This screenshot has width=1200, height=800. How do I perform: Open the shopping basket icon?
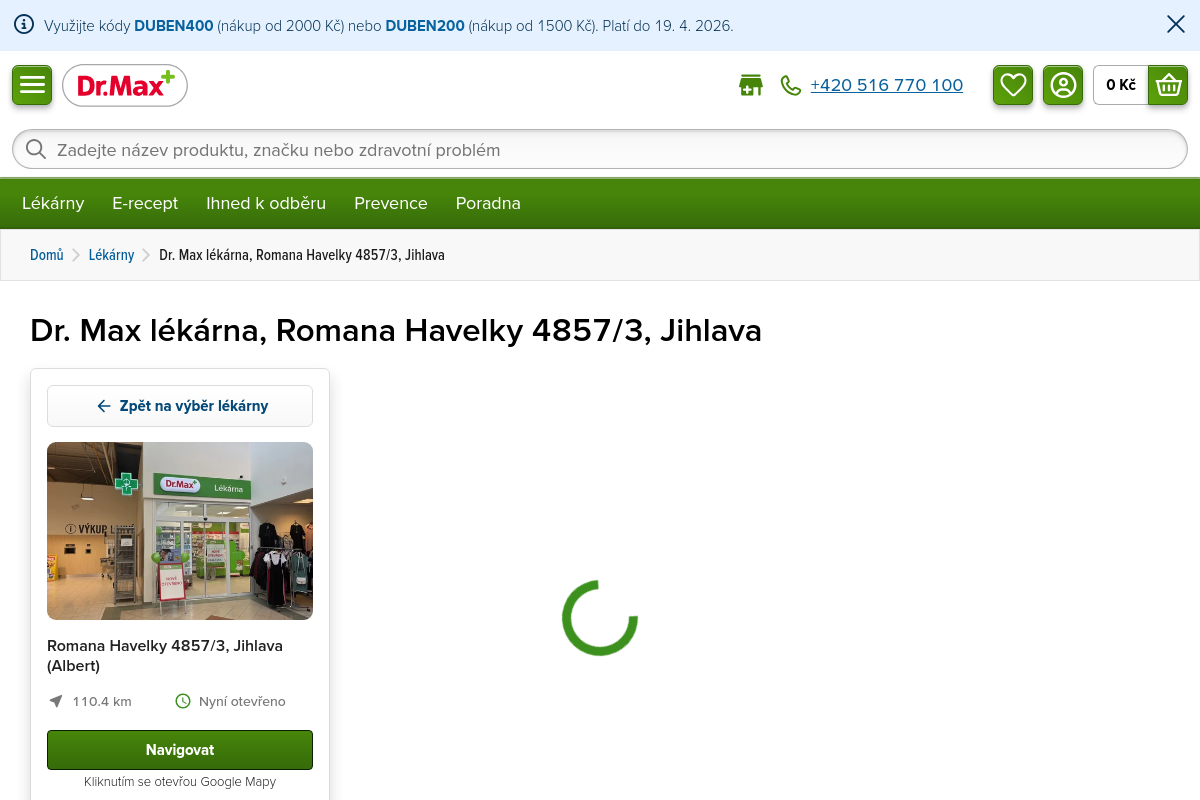click(1168, 85)
